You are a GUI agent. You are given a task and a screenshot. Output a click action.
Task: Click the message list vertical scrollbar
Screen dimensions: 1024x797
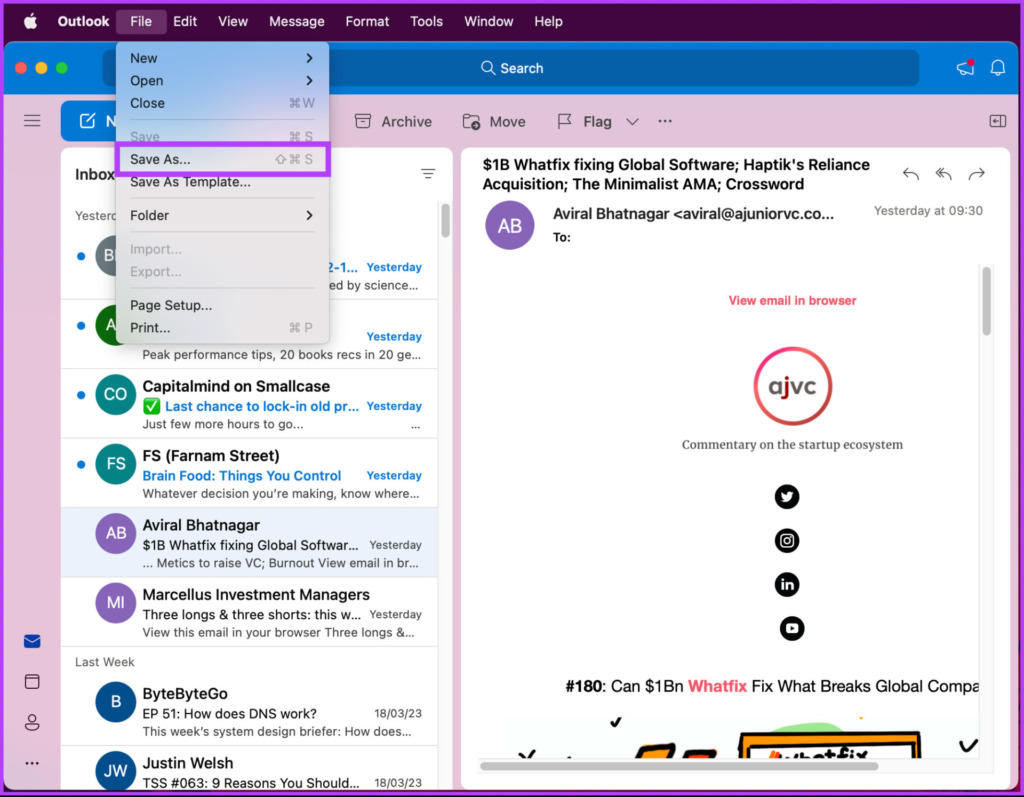(x=445, y=221)
